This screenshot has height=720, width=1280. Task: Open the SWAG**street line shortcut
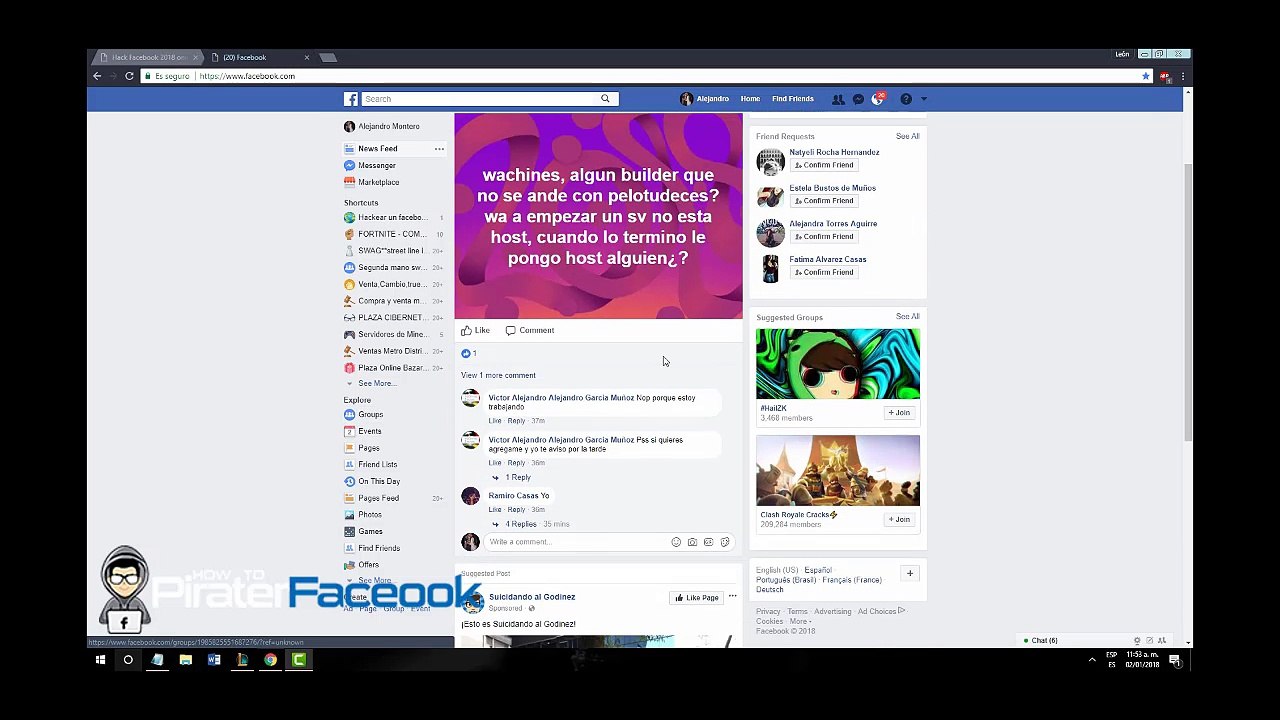pyautogui.click(x=390, y=251)
